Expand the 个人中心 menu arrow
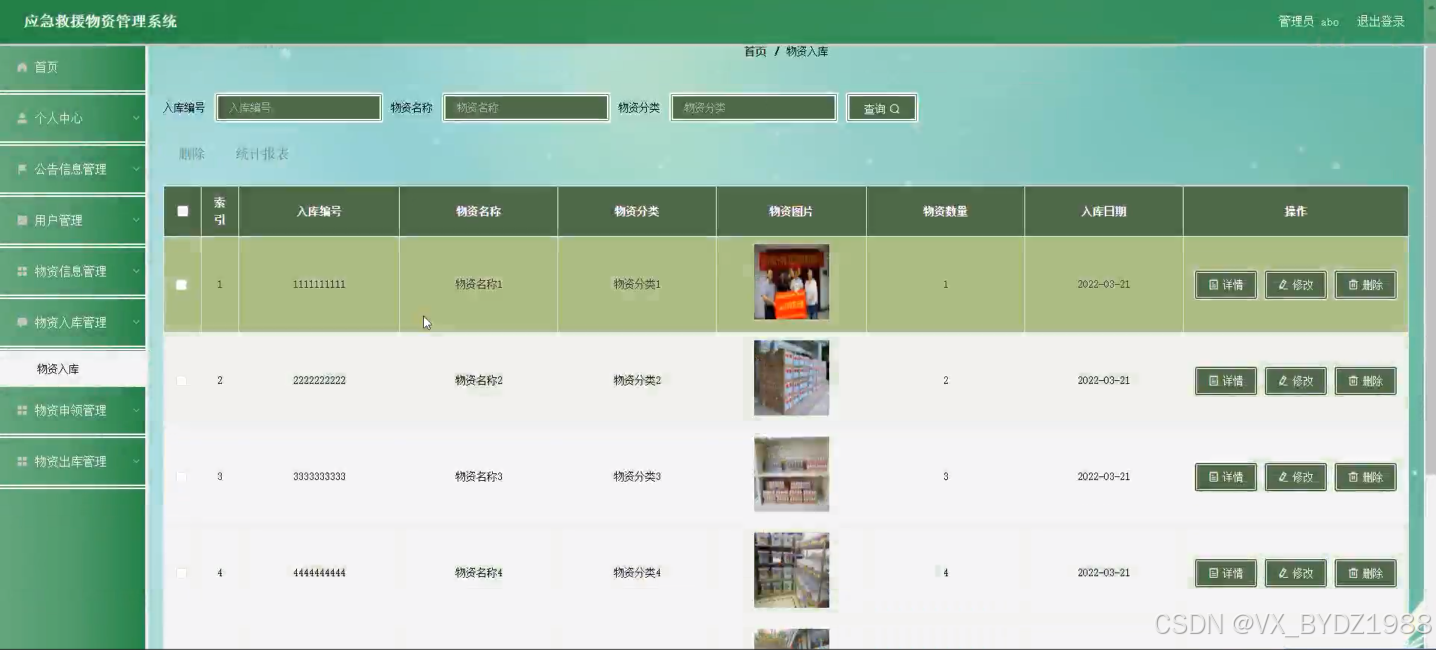 tap(136, 118)
